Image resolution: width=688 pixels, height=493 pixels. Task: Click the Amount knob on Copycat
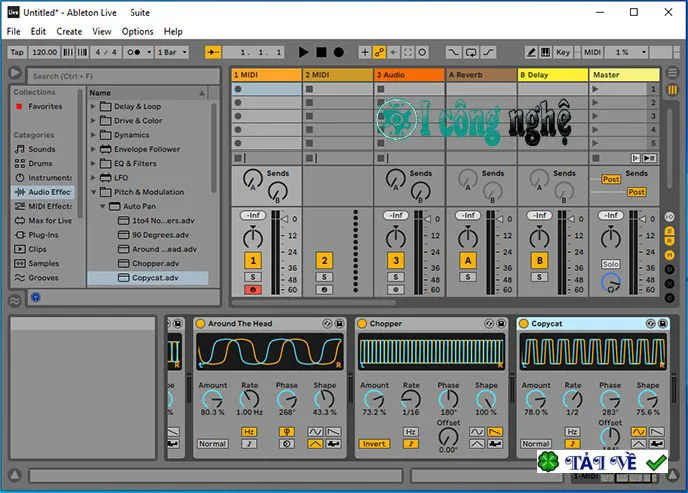536,399
